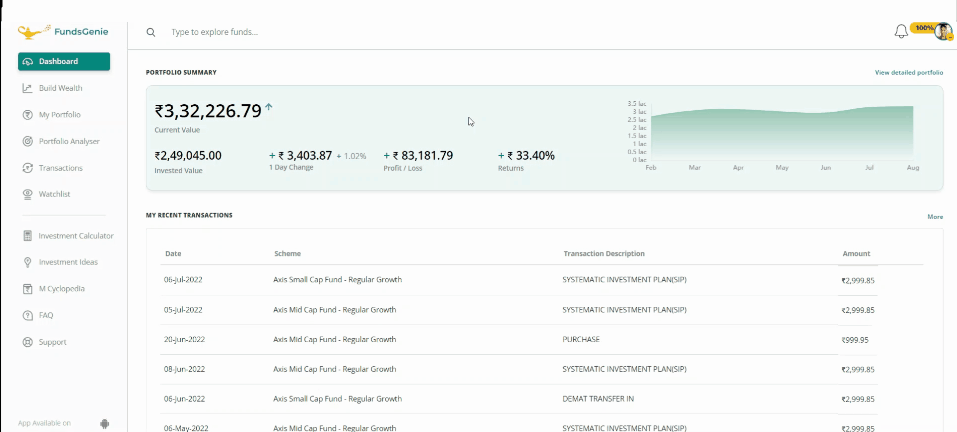
Task: Click the Support headset icon
Action: (x=27, y=342)
